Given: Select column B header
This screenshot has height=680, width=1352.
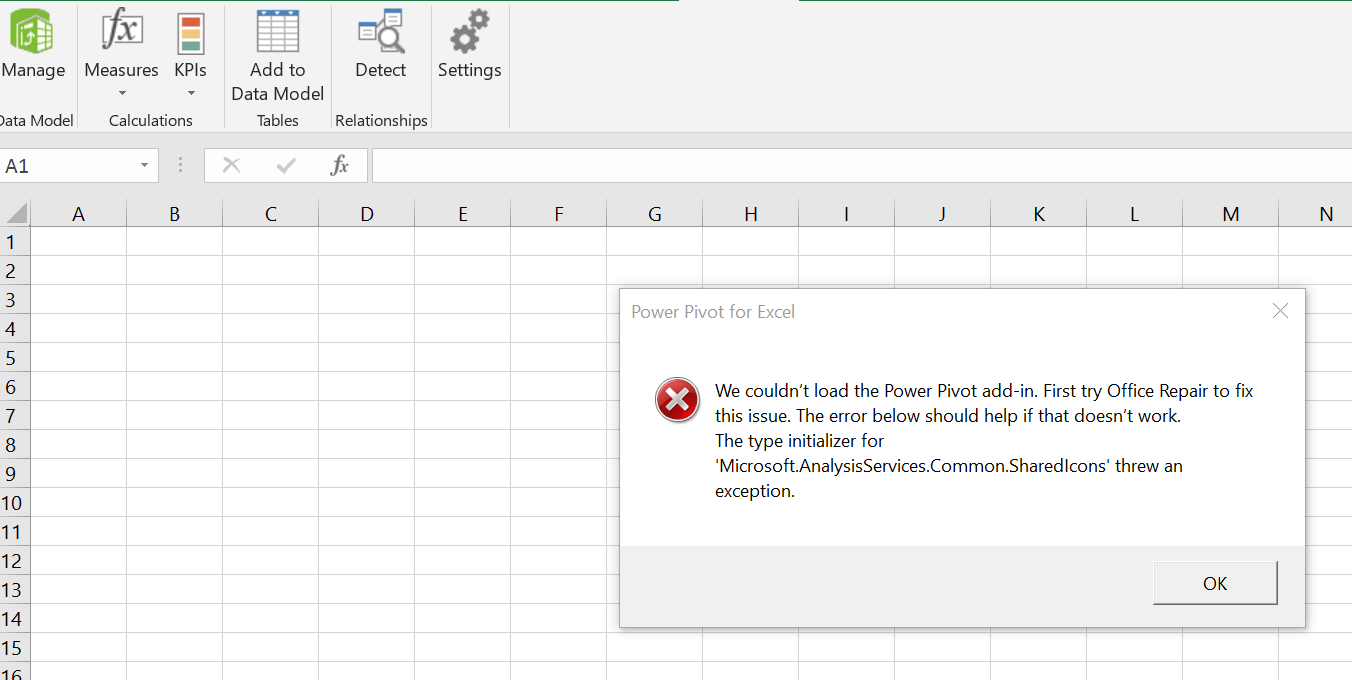Looking at the screenshot, I should [174, 213].
